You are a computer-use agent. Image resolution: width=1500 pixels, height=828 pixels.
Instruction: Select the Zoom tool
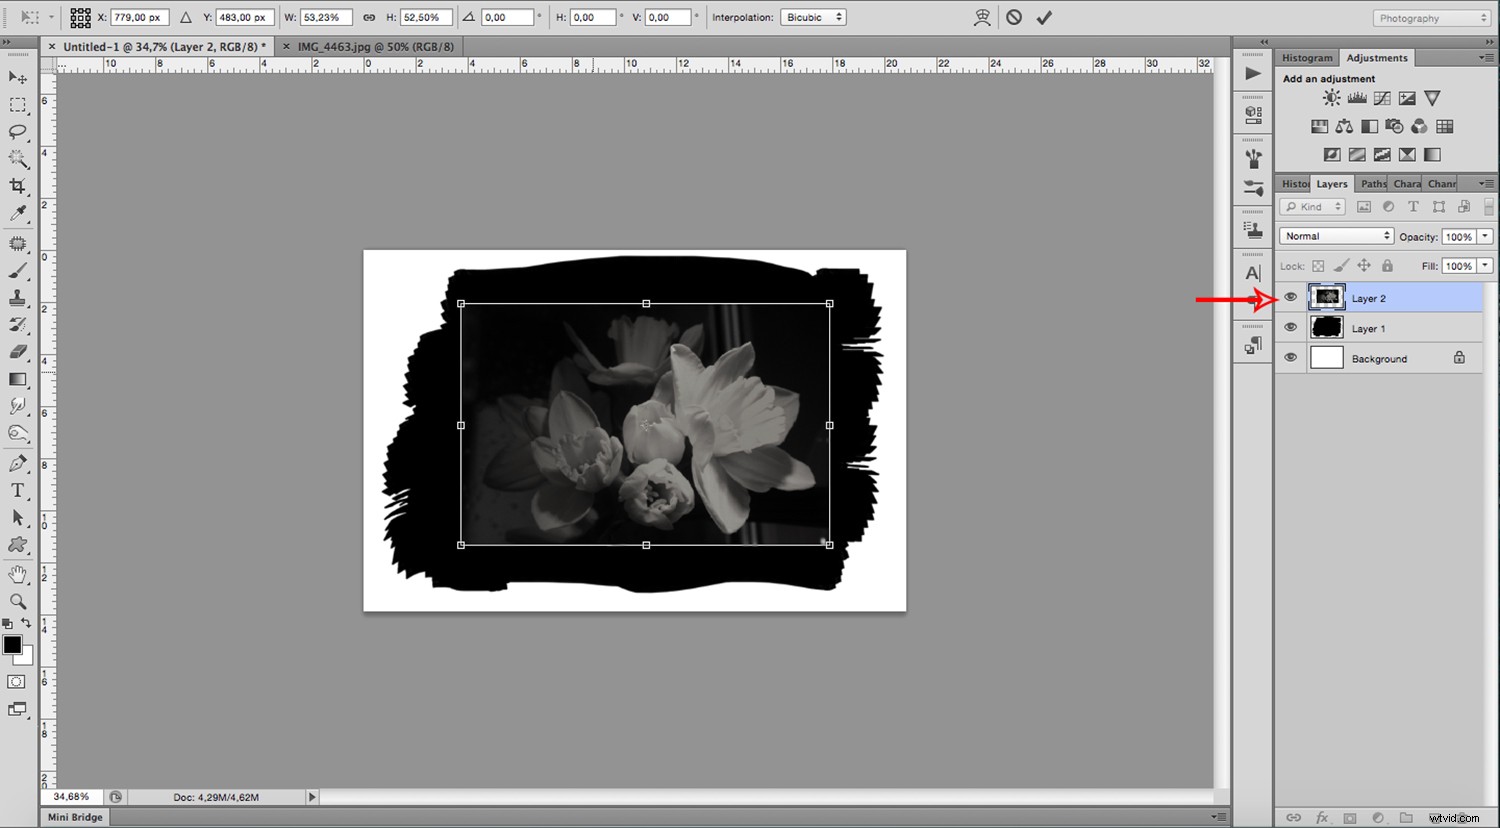tap(16, 602)
